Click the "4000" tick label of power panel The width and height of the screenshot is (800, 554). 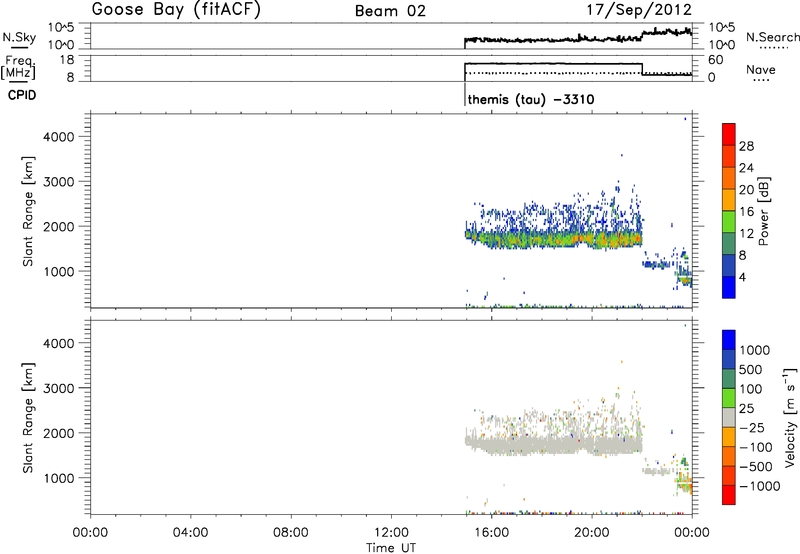click(x=59, y=137)
